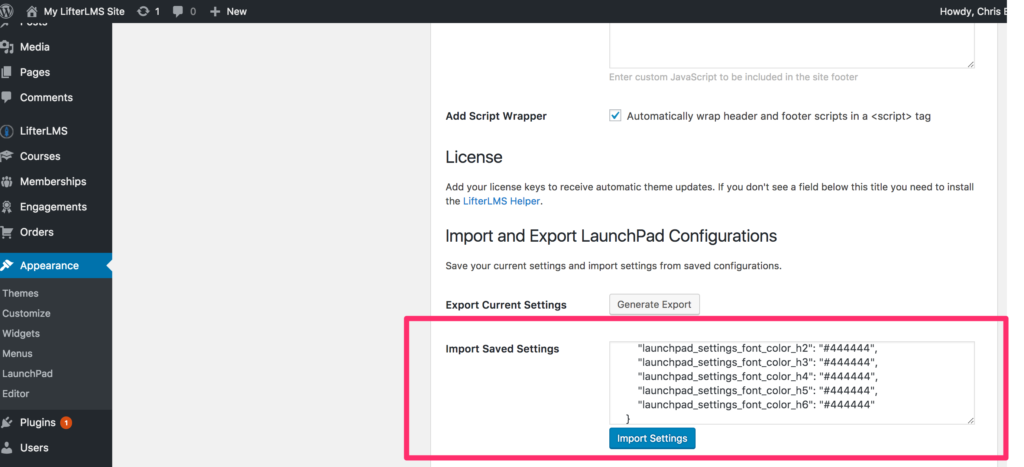This screenshot has height=467, width=1024.
Task: Open the comments bubble icon in admin bar
Action: 178,11
